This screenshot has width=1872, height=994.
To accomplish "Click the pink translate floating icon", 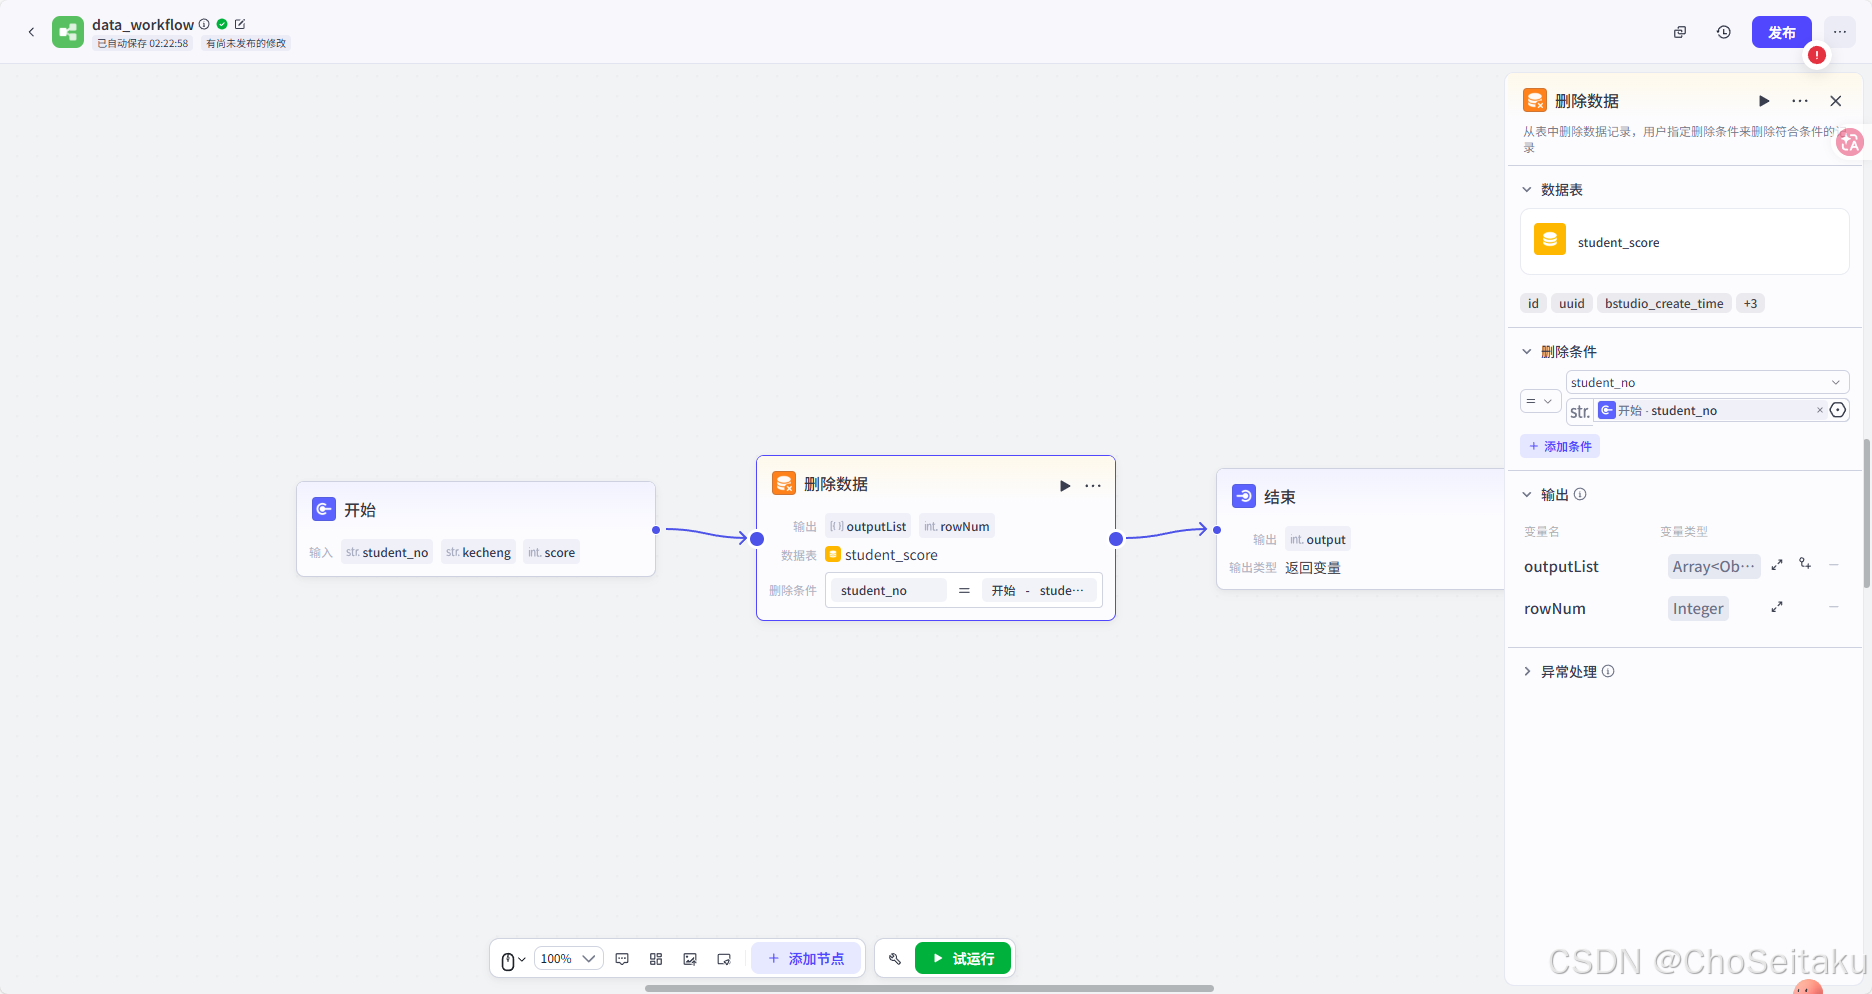I will pos(1850,143).
